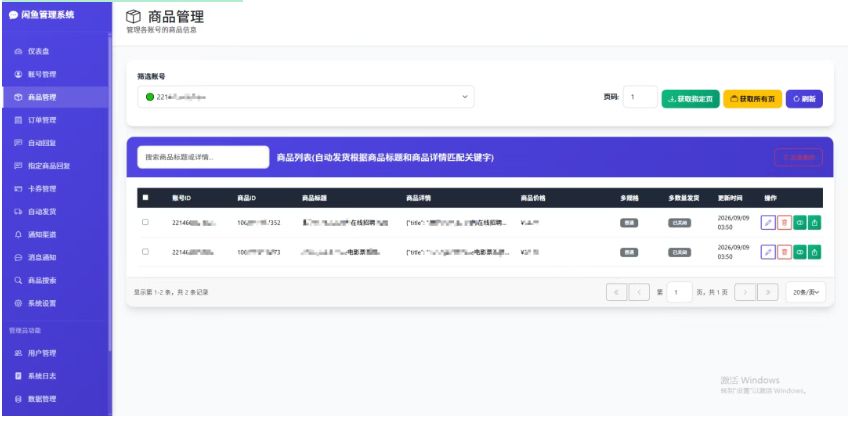Click the 获取指定页 button

click(x=691, y=99)
